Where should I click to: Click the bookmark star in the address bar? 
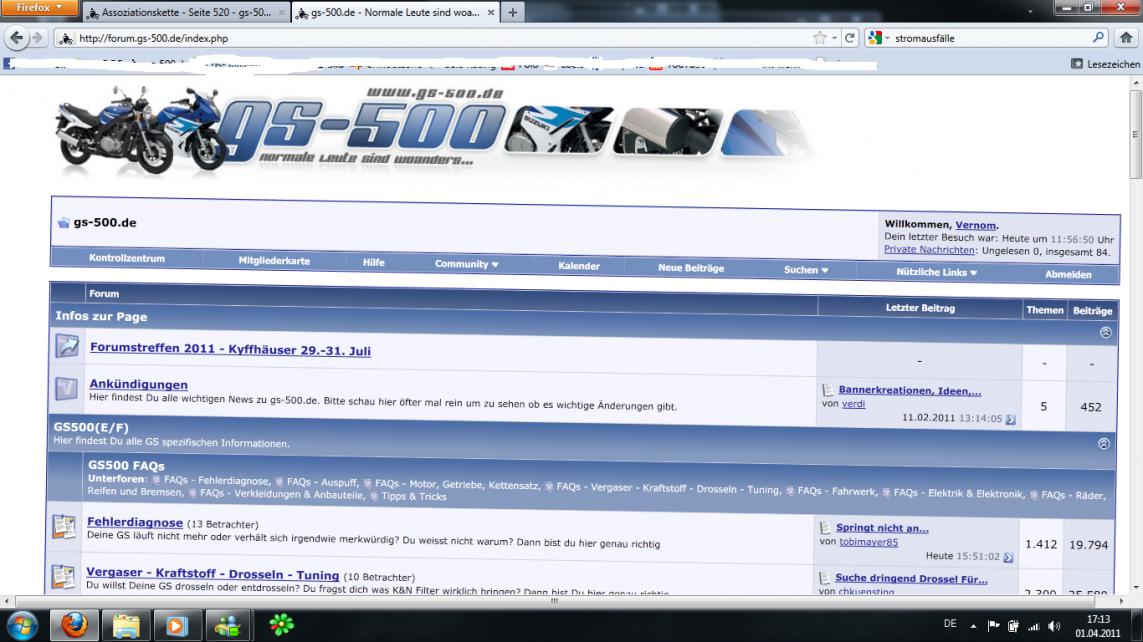pos(821,38)
